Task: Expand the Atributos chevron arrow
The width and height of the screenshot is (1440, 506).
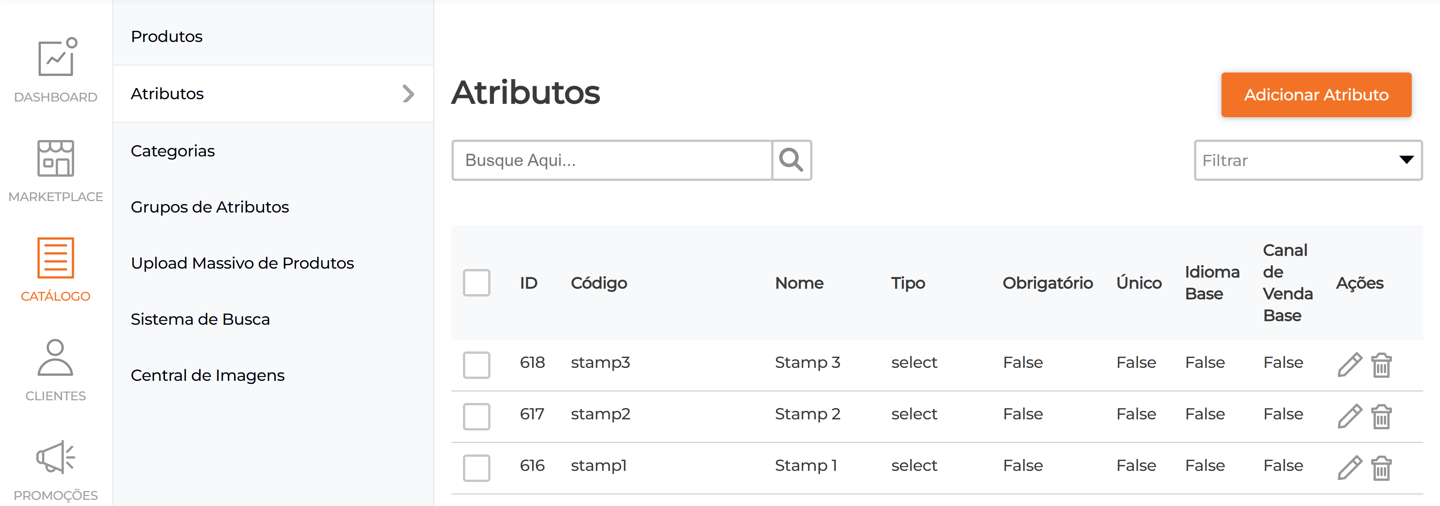Action: (x=408, y=94)
